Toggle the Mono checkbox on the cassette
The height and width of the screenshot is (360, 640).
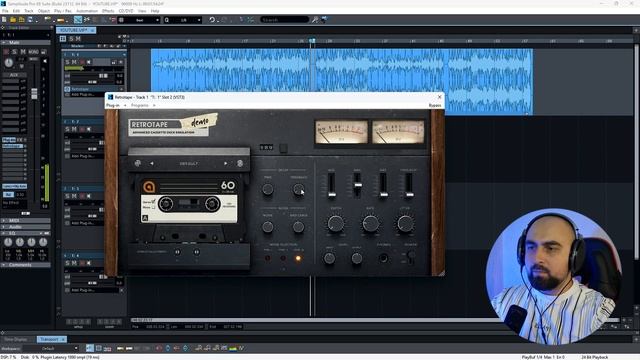coord(153,207)
